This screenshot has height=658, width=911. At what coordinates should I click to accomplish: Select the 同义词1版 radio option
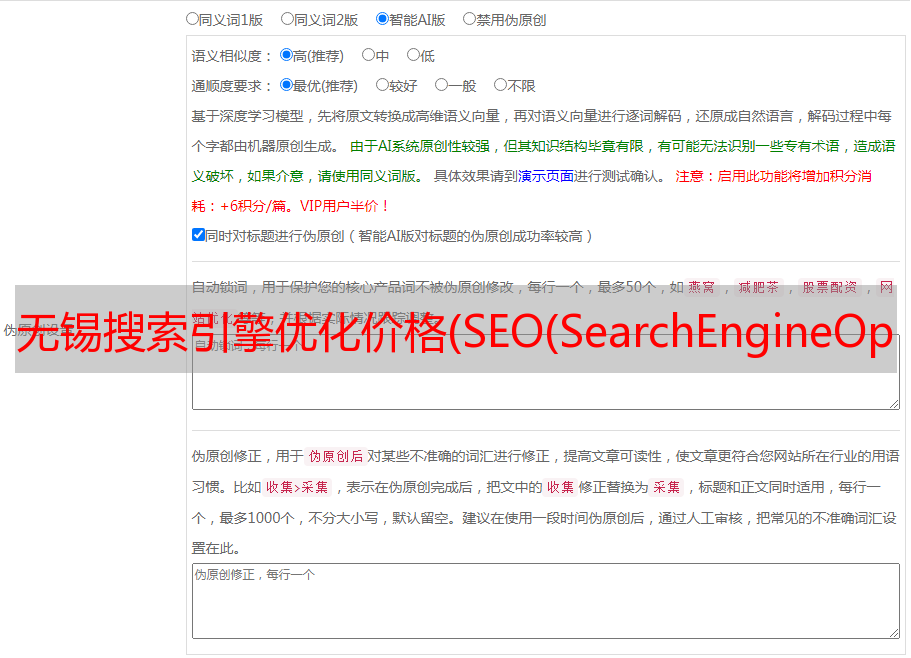pos(192,19)
